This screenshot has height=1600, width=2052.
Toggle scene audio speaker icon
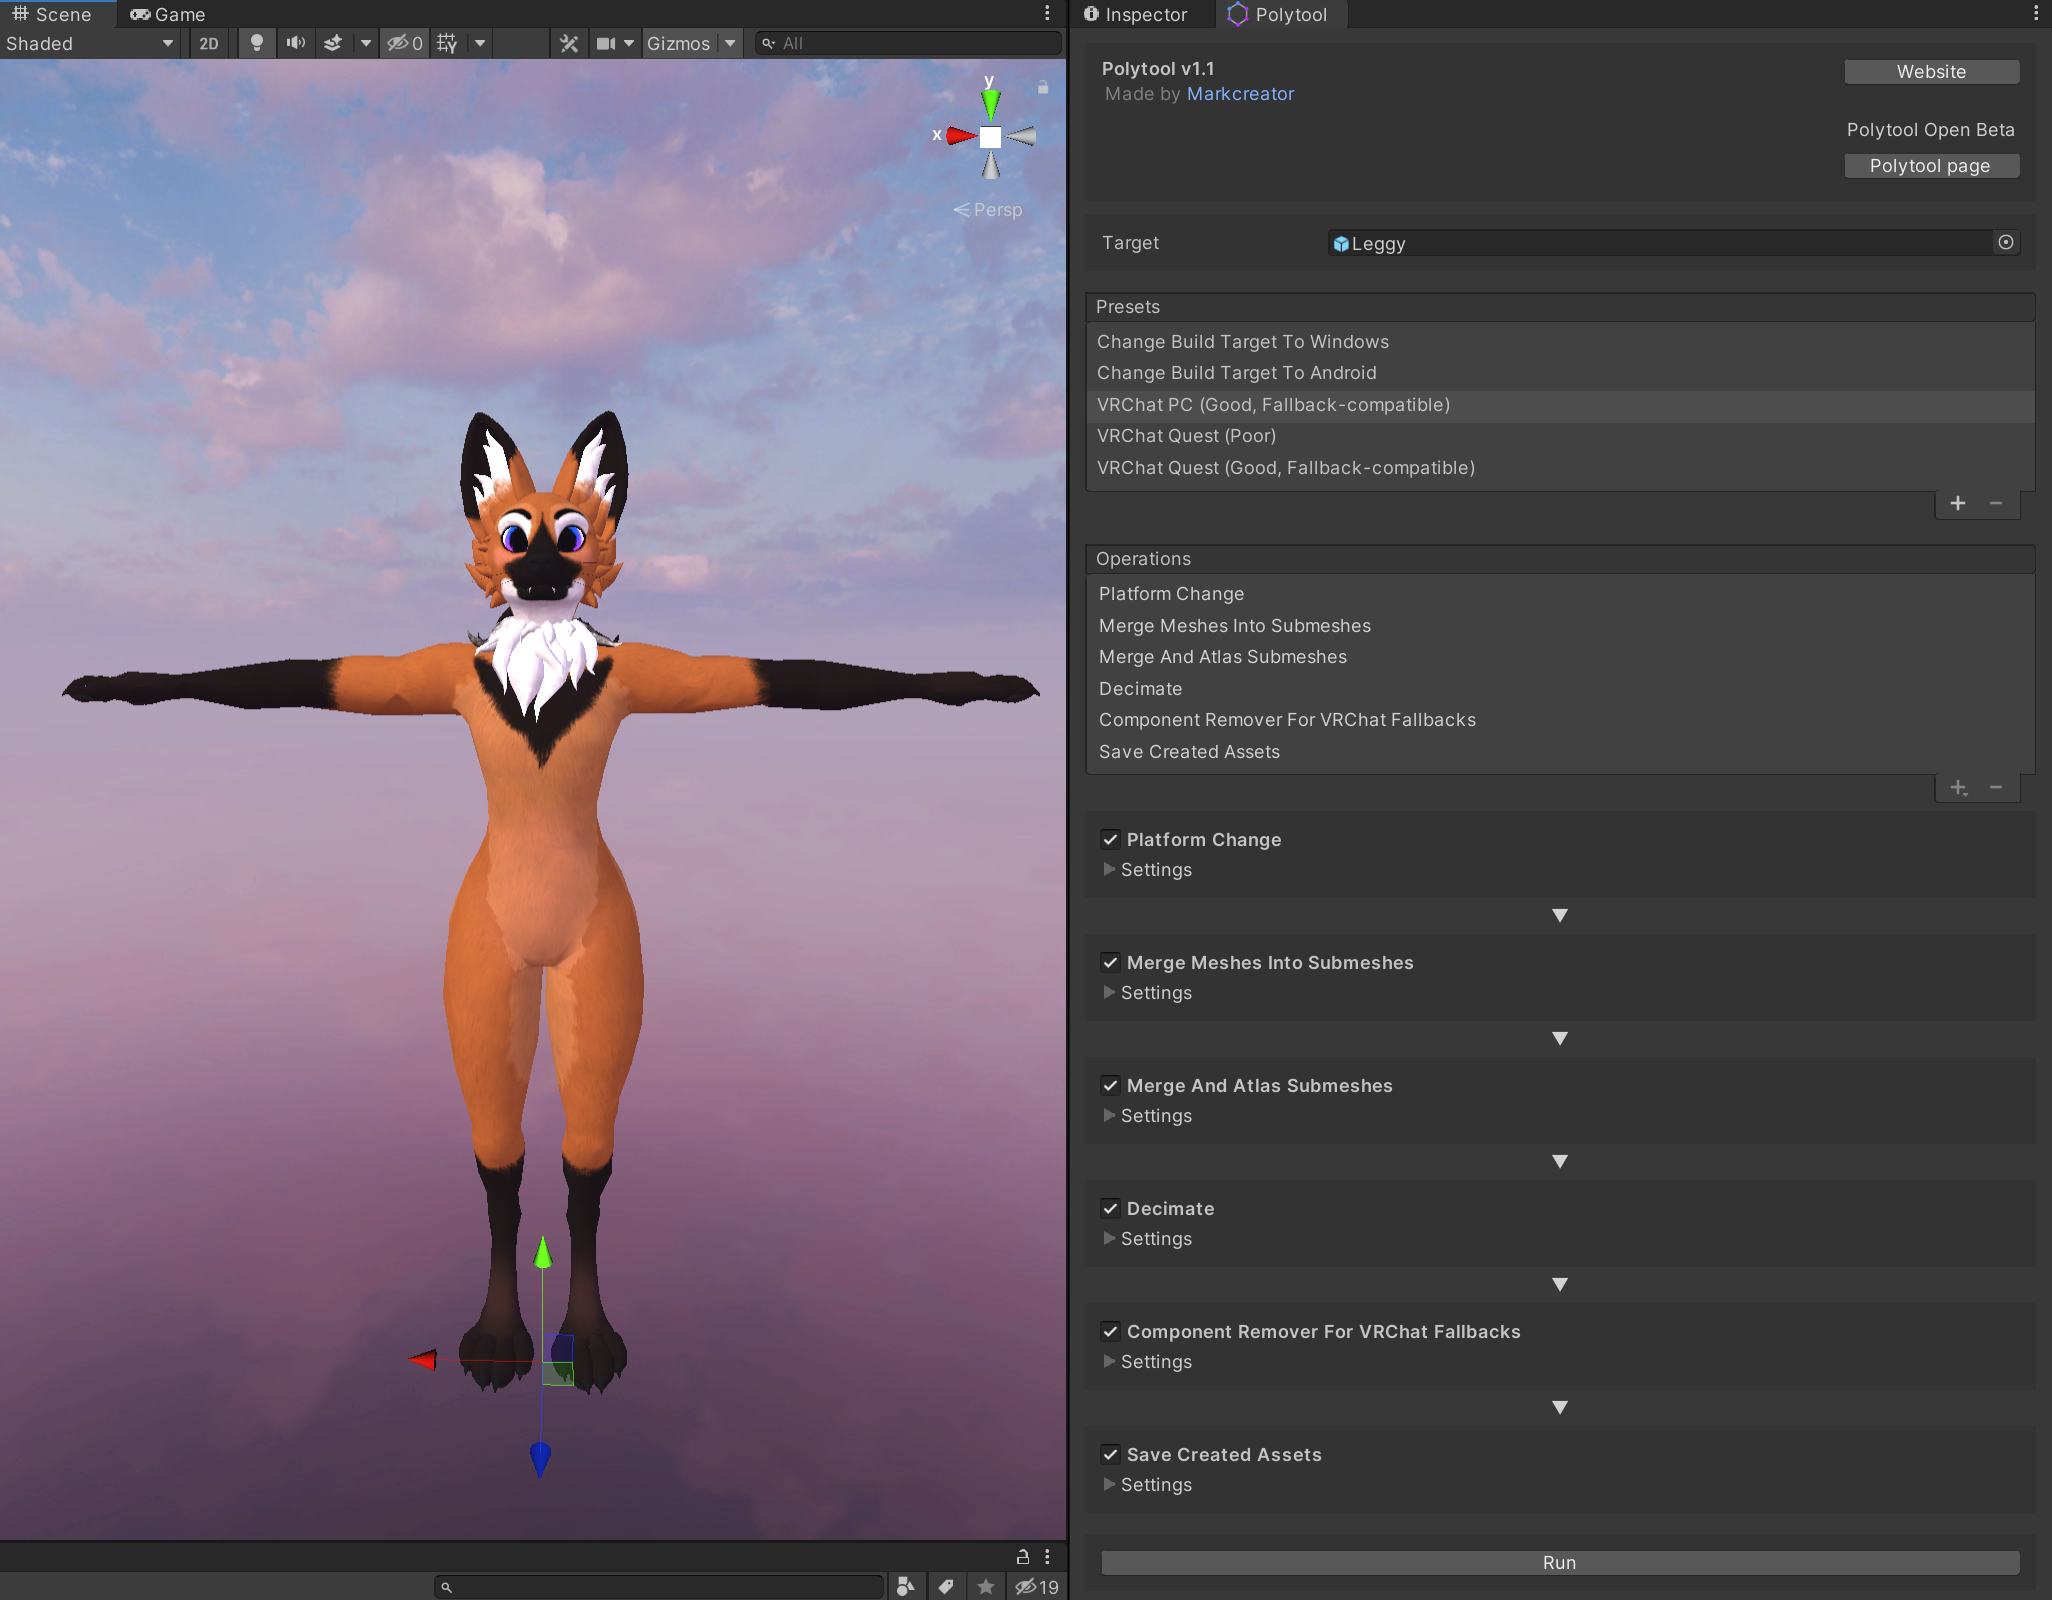[x=295, y=43]
